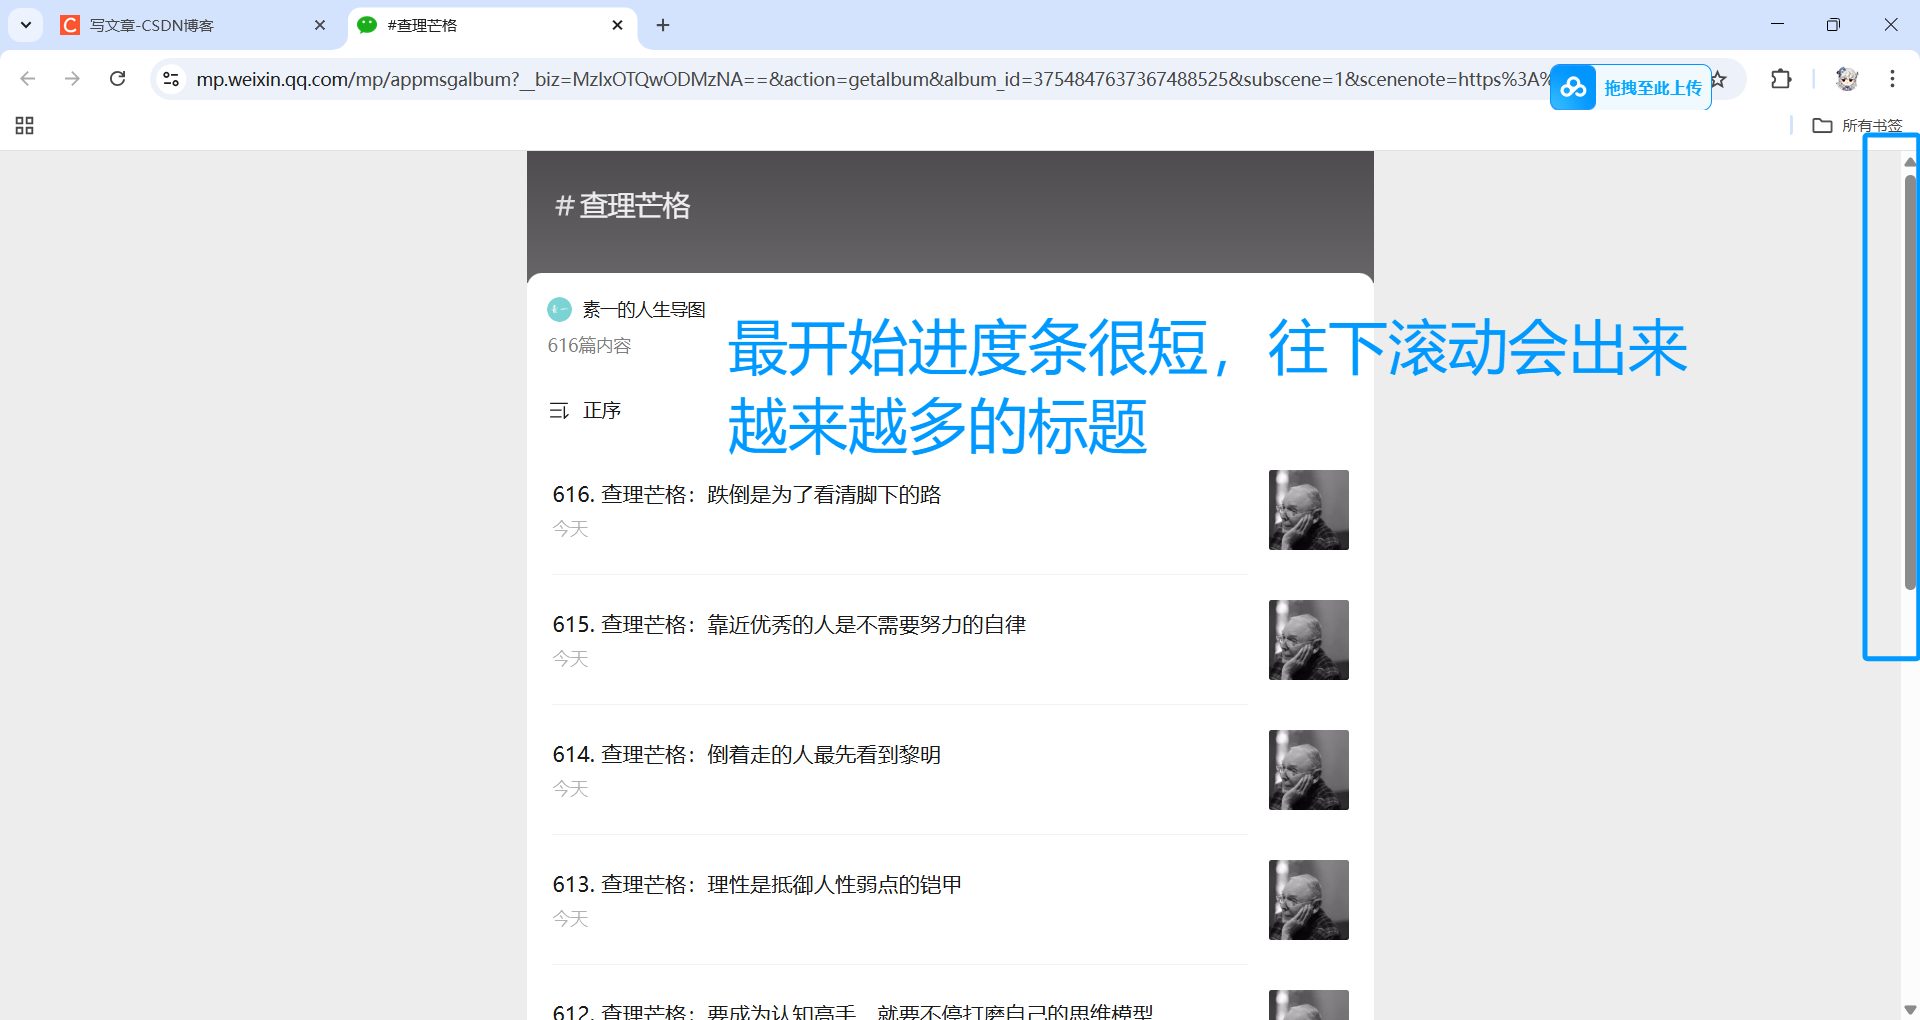
Task: Click the 素一的人生导图 account avatar
Action: pyautogui.click(x=559, y=310)
